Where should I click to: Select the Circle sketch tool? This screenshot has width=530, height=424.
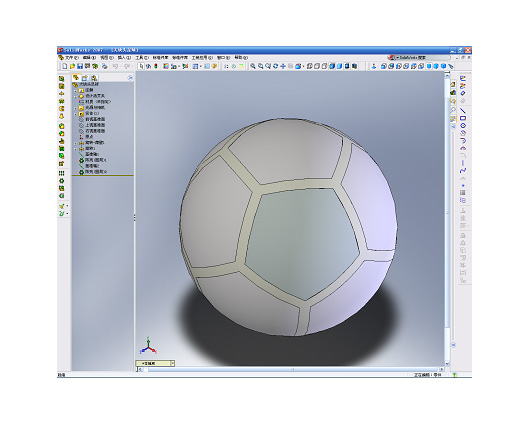(x=463, y=126)
